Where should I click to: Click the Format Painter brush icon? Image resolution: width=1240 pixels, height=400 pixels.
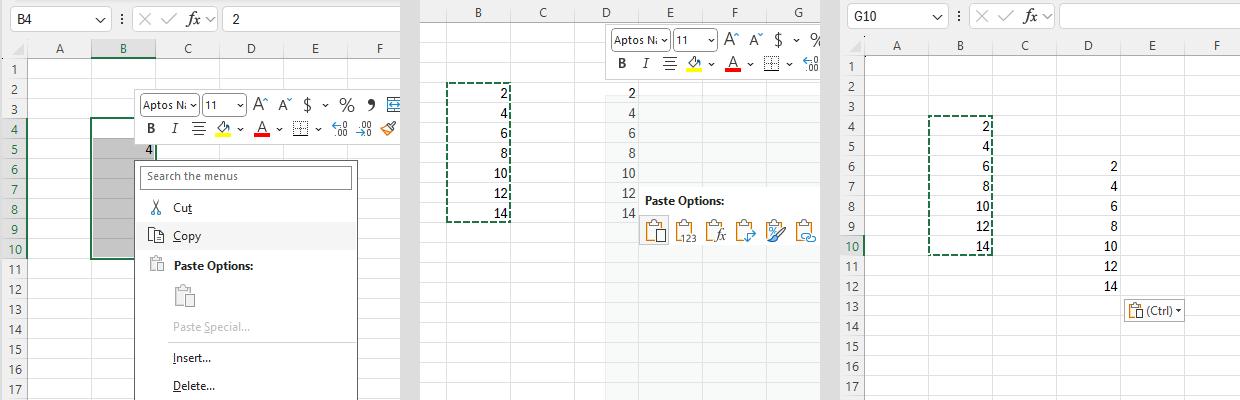(x=389, y=129)
